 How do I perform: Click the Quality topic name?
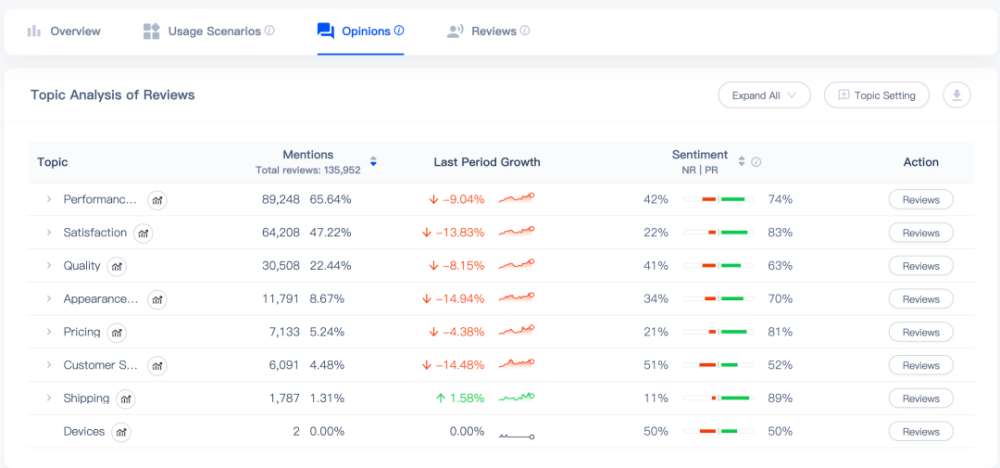coord(82,266)
